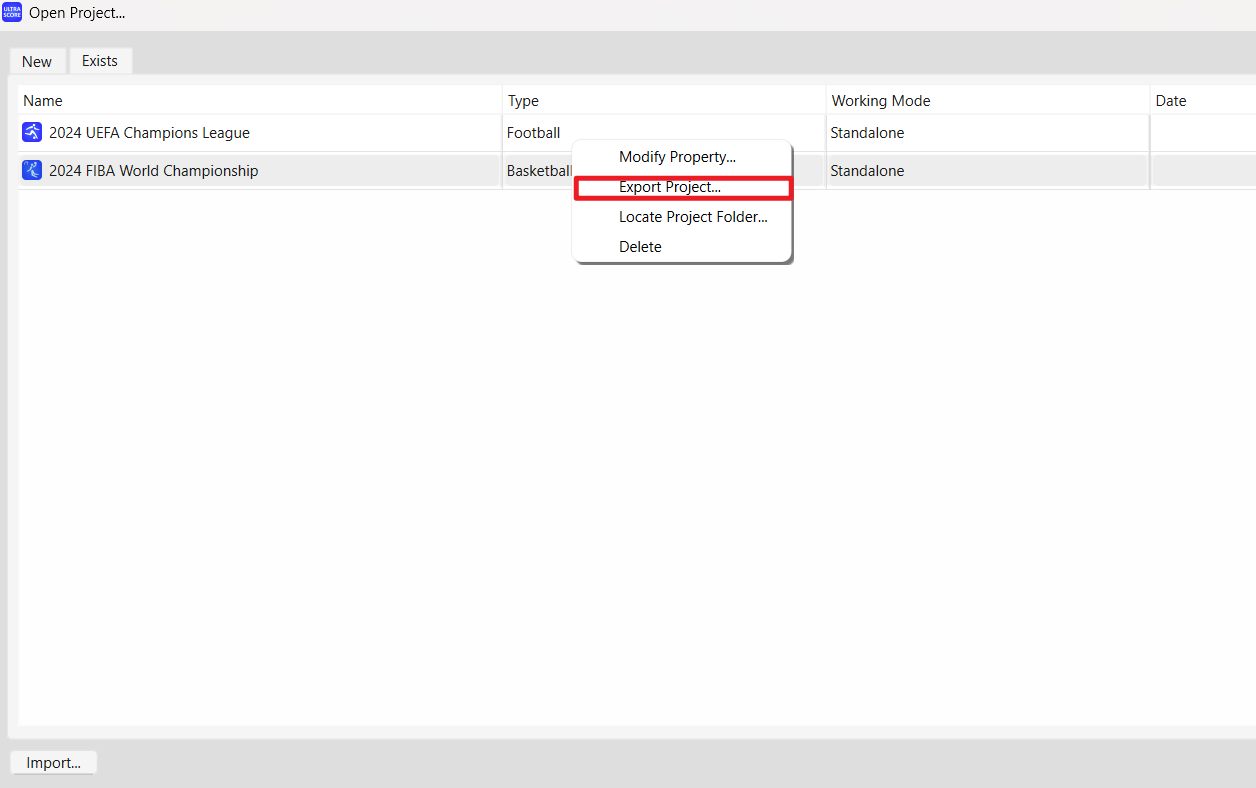Switch to the New tab
This screenshot has width=1256, height=788.
coord(37,61)
